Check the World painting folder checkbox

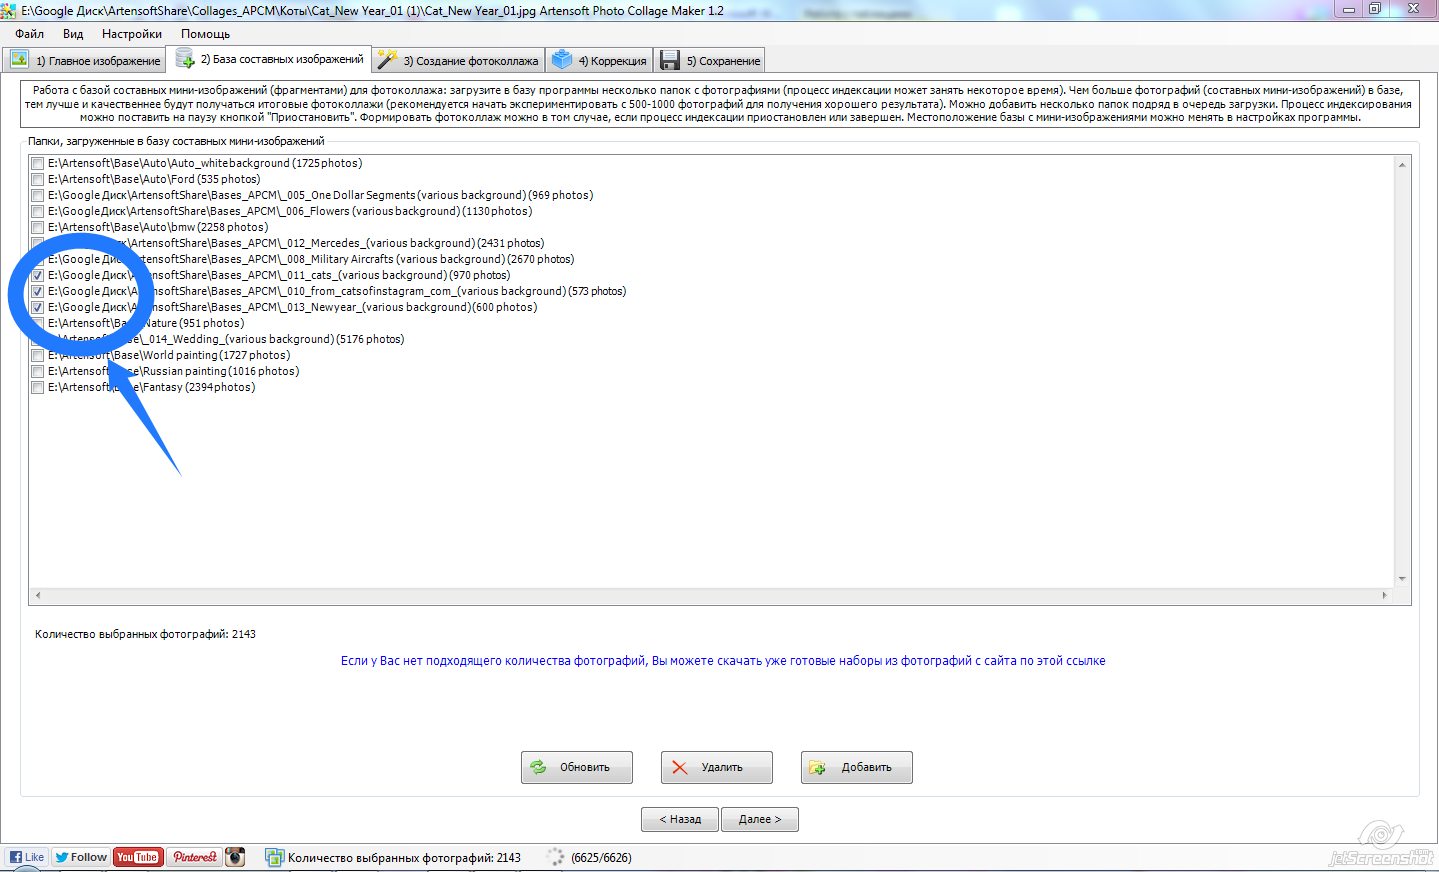[38, 355]
